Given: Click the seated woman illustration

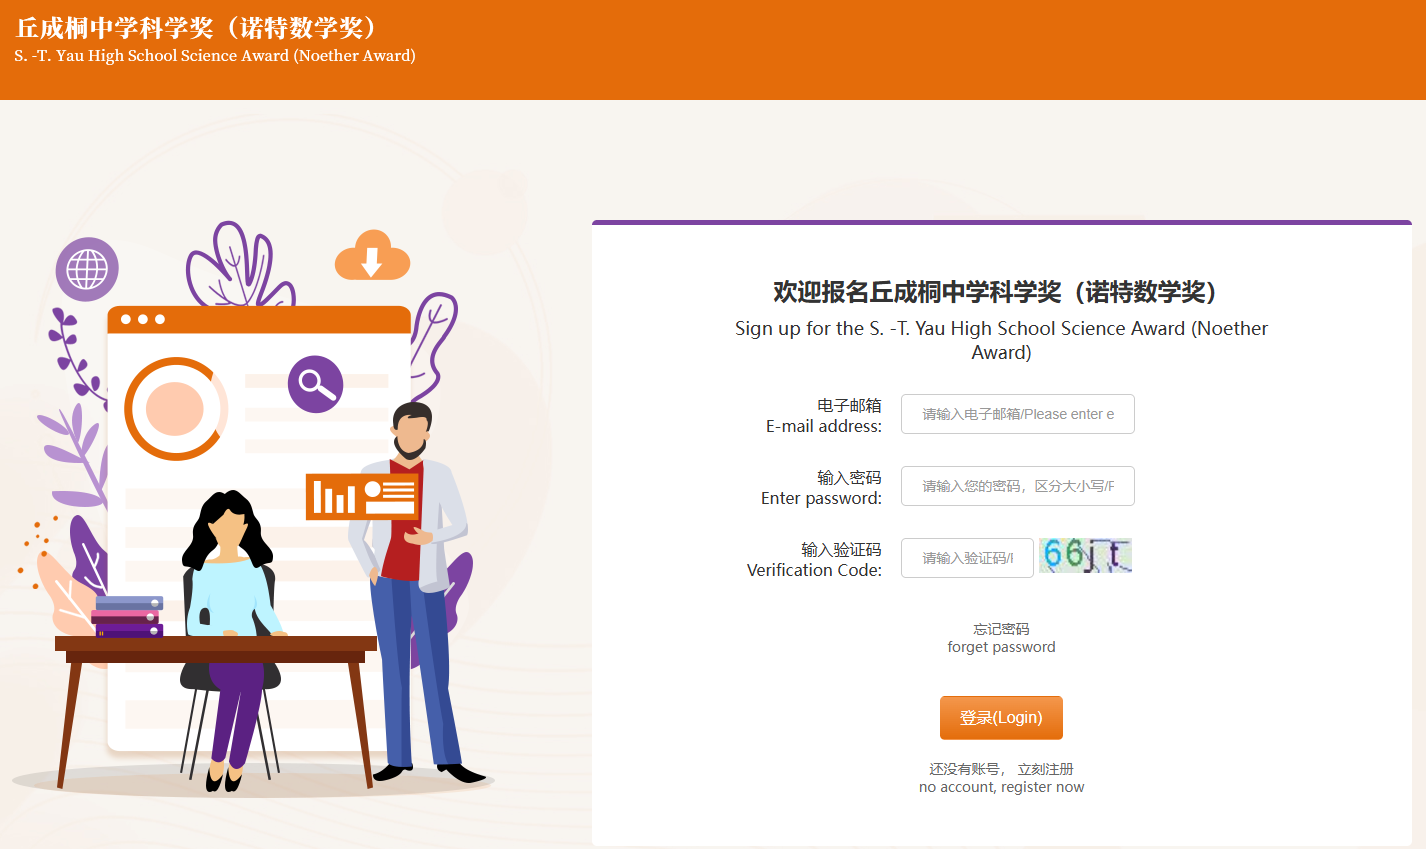Looking at the screenshot, I should (x=230, y=620).
